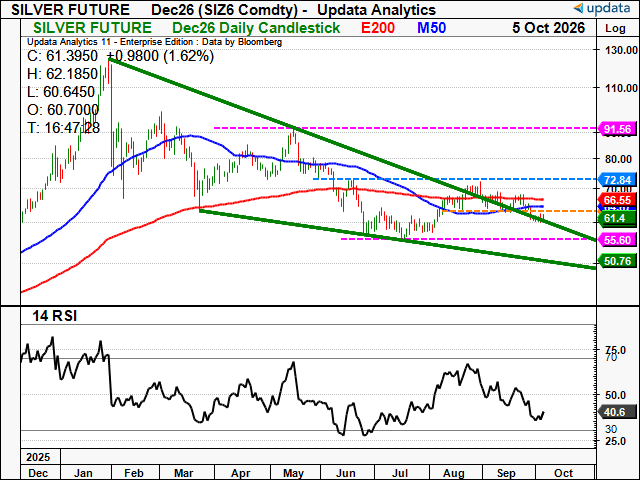
Task: Select the 66.55 red E200 price tag
Action: [617, 200]
